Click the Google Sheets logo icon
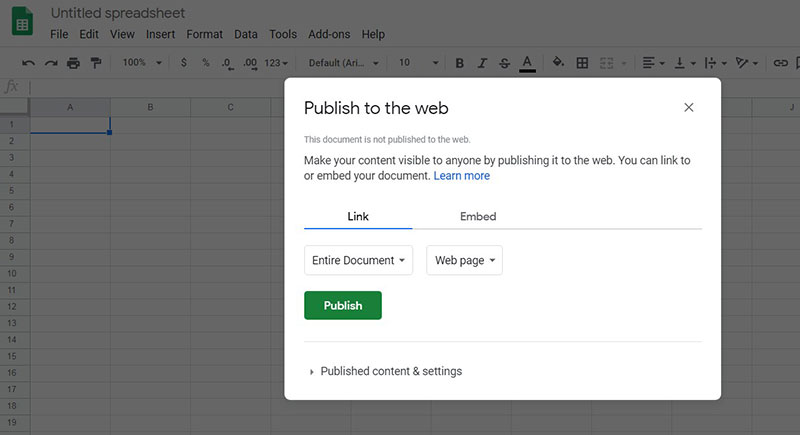Image resolution: width=800 pixels, height=435 pixels. pyautogui.click(x=22, y=21)
